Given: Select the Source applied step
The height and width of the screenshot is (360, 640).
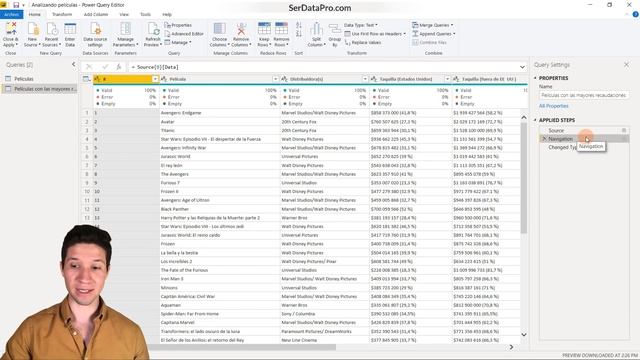Looking at the screenshot, I should pos(584,130).
